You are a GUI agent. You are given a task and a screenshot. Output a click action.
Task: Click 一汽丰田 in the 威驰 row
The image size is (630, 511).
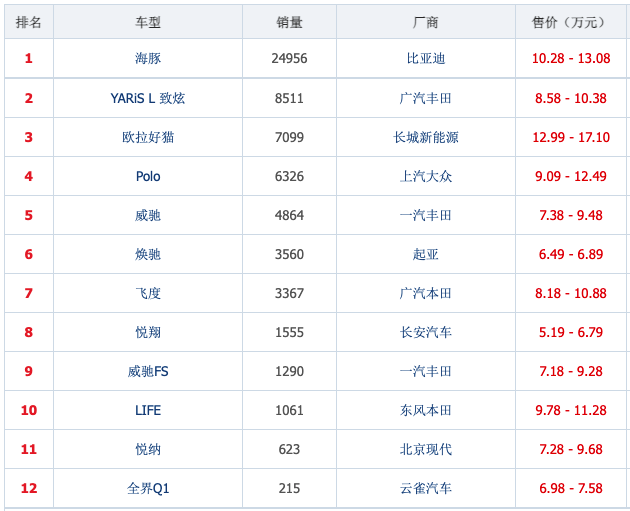426,215
